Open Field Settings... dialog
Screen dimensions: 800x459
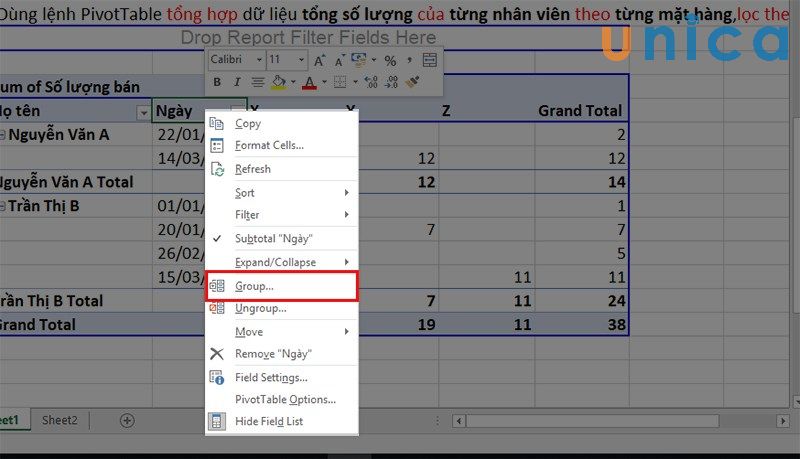click(282, 377)
